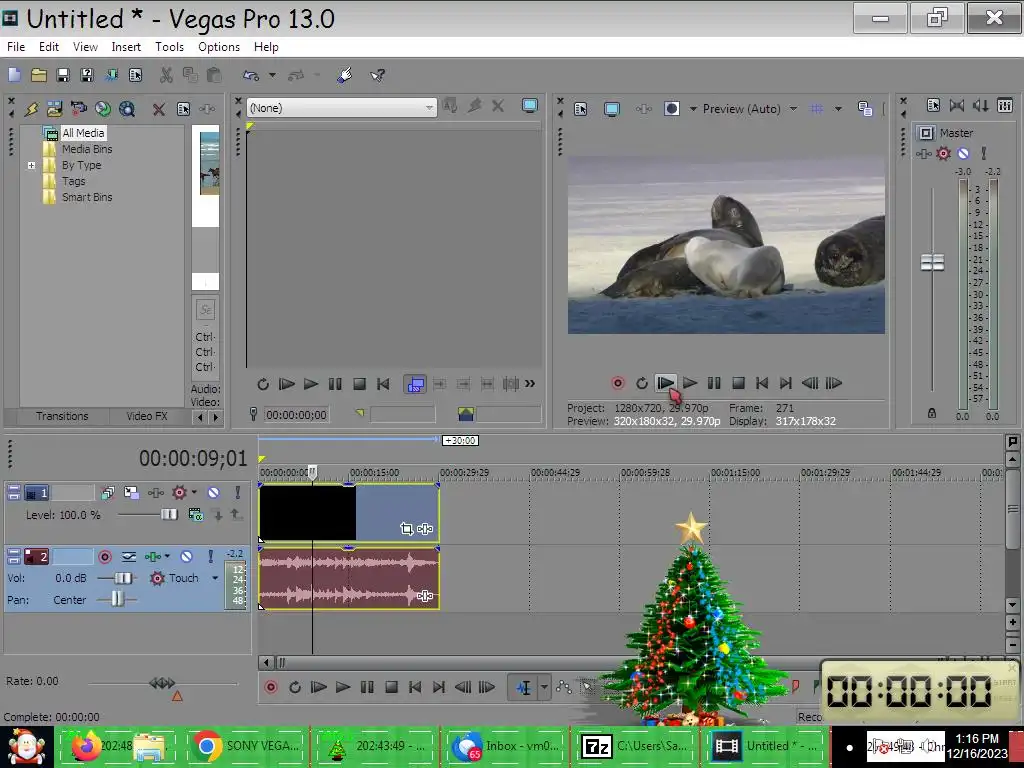Open split screen view dropdown arrow
The image size is (1024, 768).
(x=693, y=109)
